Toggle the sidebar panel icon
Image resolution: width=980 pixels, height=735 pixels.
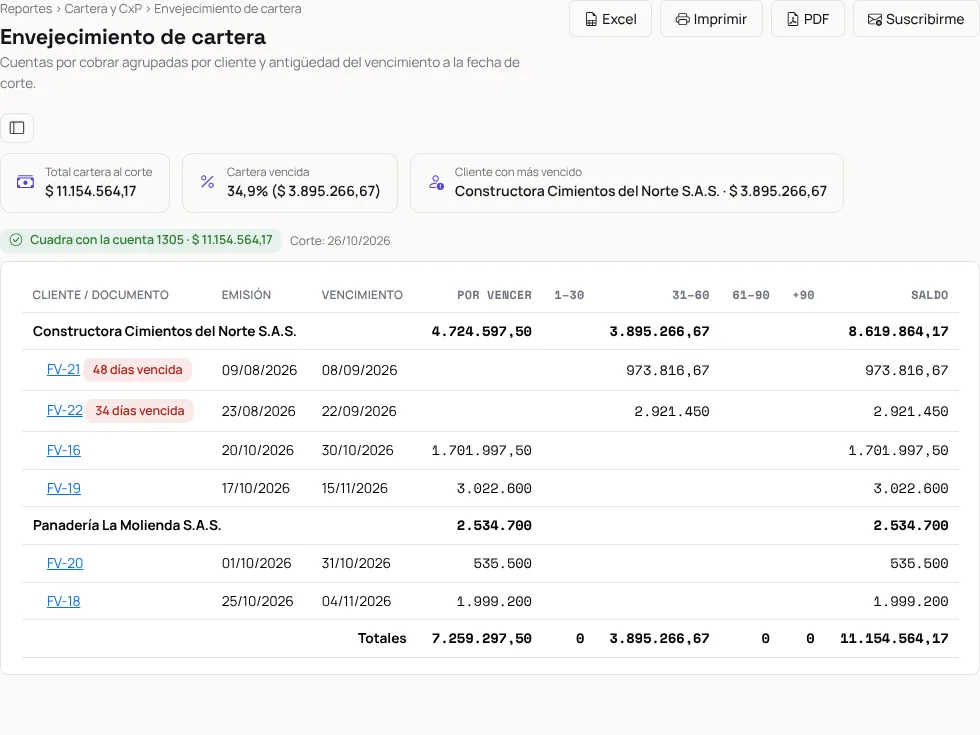tap(17, 128)
